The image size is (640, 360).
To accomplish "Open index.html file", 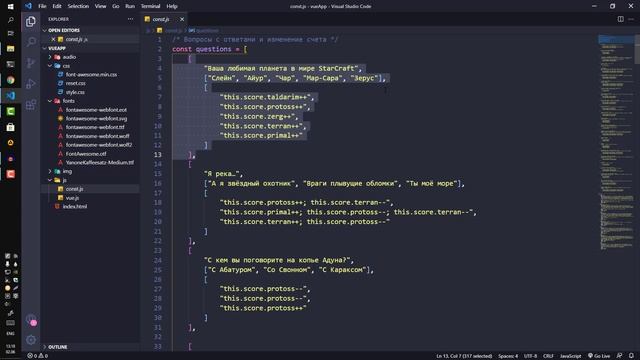I will click(x=75, y=207).
